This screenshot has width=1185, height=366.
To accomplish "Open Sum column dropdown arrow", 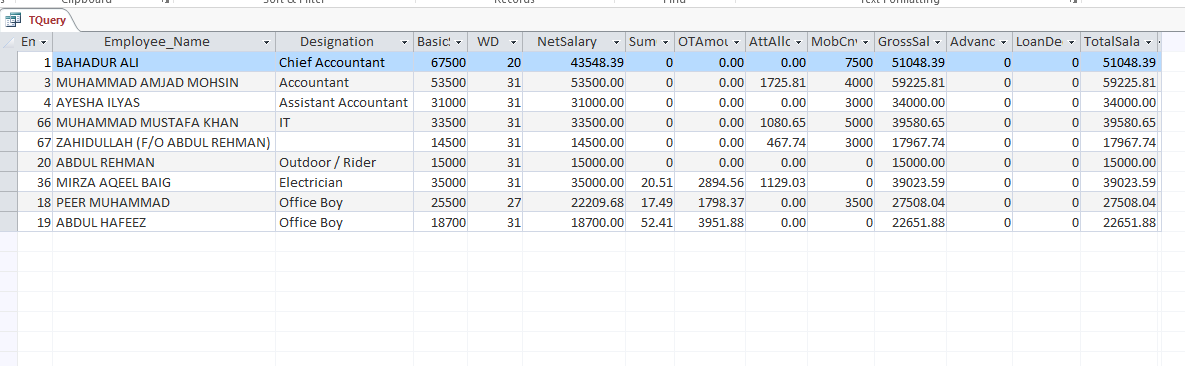I will pyautogui.click(x=665, y=42).
